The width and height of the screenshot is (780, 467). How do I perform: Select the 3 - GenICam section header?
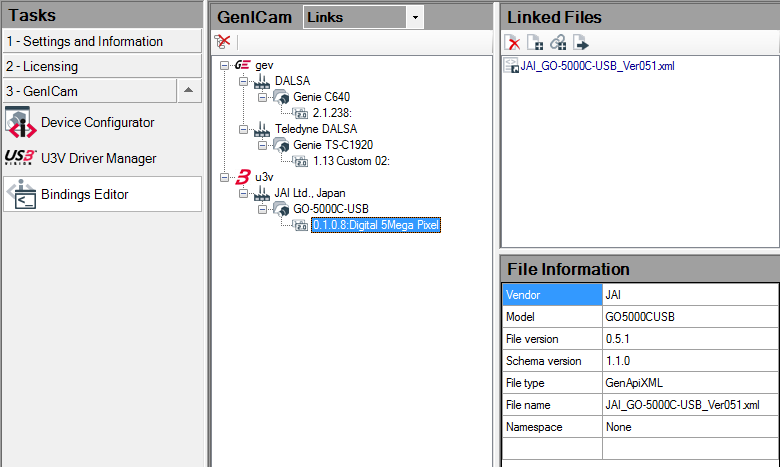coord(90,91)
